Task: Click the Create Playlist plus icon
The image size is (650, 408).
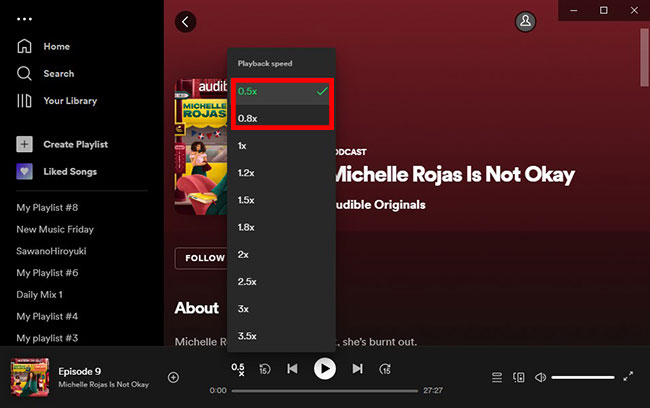Action: coord(24,144)
